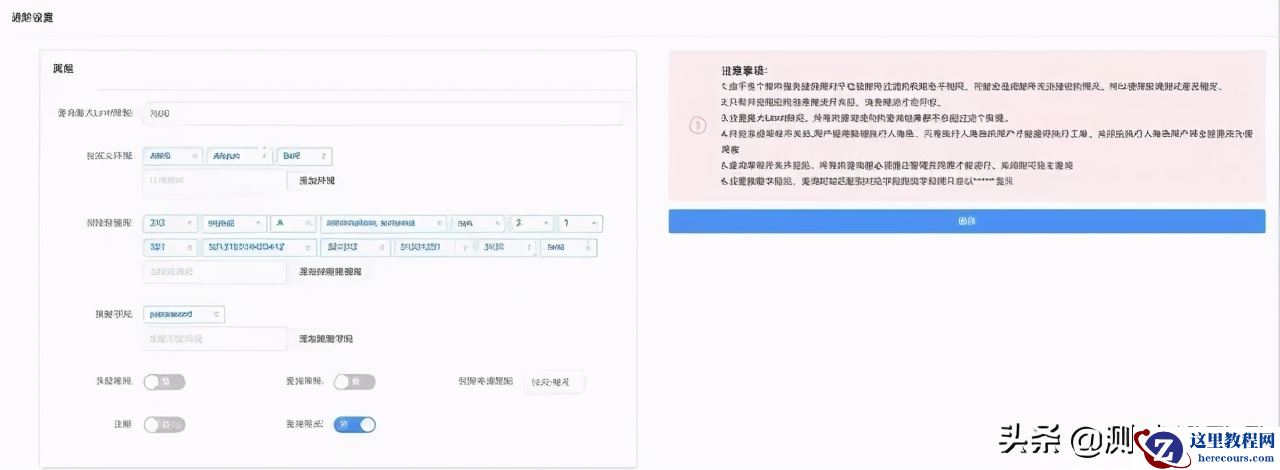Screen dimensions: 1280x470
Task: Turn off the only blue enabled switch
Action: (x=355, y=424)
